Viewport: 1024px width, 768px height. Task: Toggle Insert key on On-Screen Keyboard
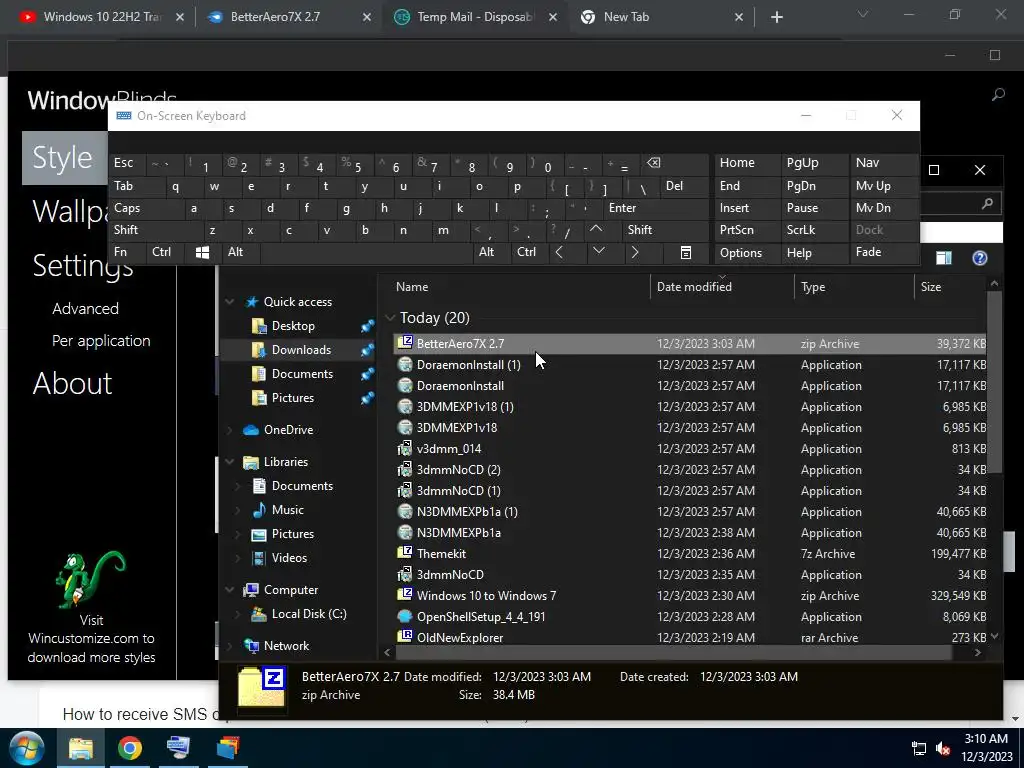[x=747, y=208]
